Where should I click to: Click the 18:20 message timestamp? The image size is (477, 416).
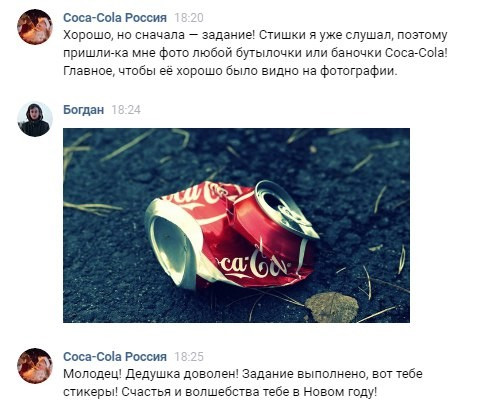(x=189, y=18)
